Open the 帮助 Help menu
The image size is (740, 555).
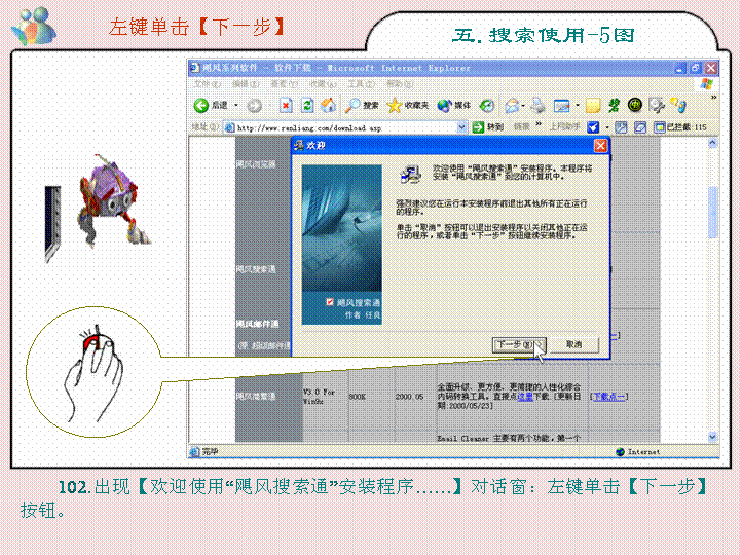point(400,84)
